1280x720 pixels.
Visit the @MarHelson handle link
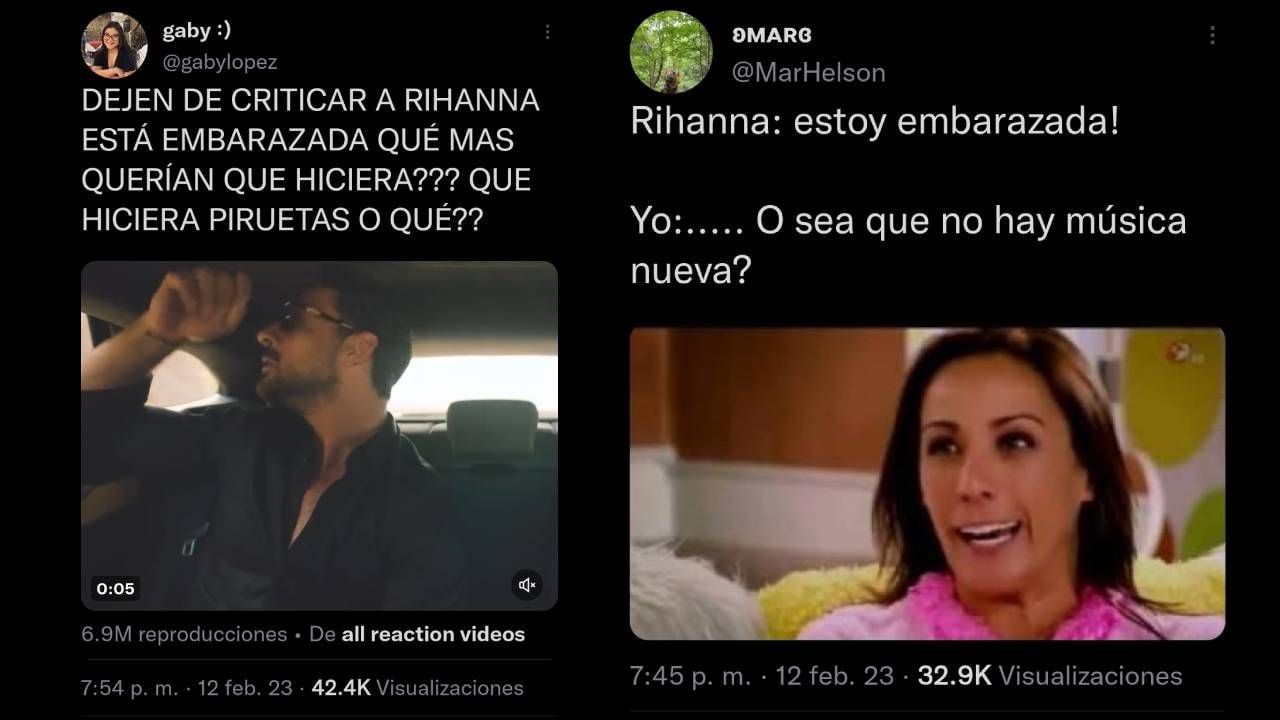click(809, 72)
